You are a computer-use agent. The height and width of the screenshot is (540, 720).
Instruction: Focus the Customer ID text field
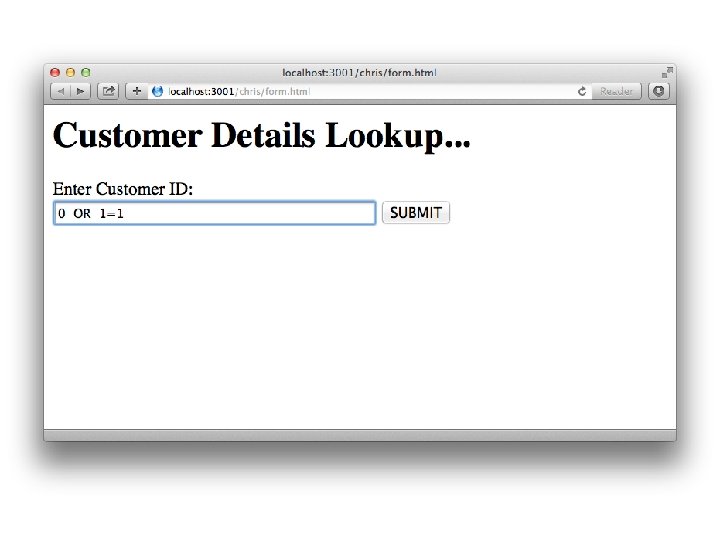pos(215,213)
